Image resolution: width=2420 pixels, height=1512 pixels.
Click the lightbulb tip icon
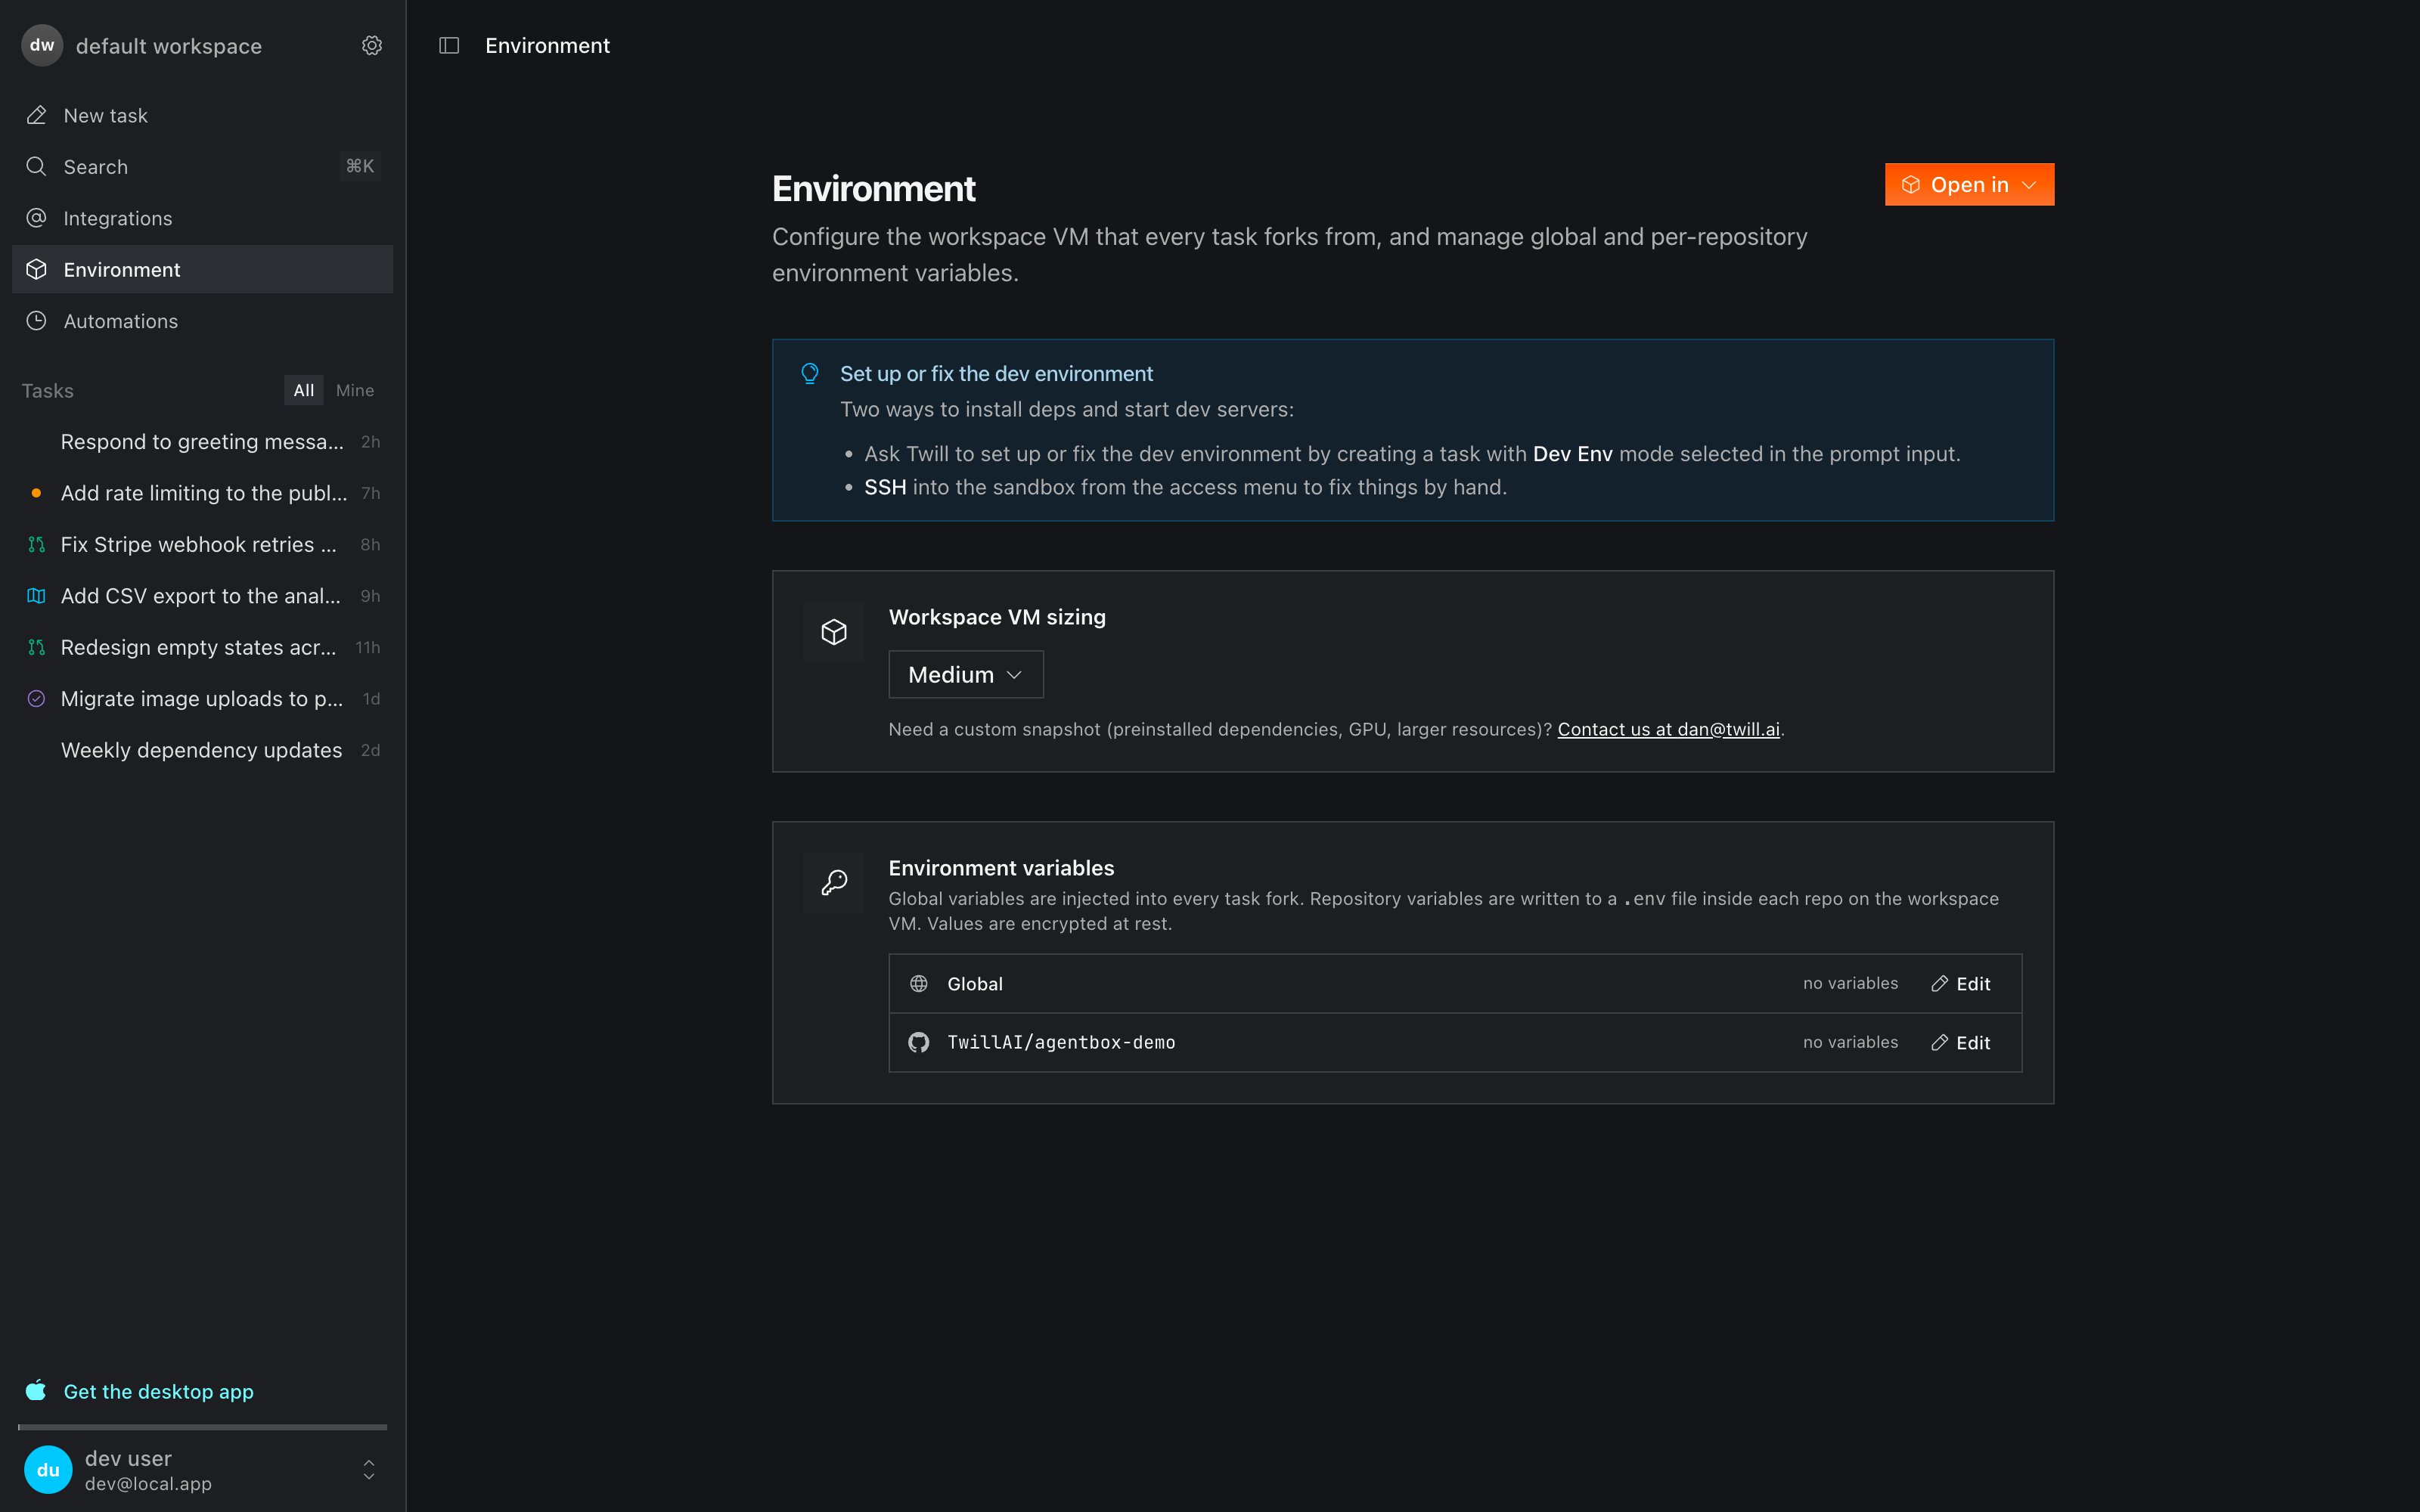click(810, 373)
